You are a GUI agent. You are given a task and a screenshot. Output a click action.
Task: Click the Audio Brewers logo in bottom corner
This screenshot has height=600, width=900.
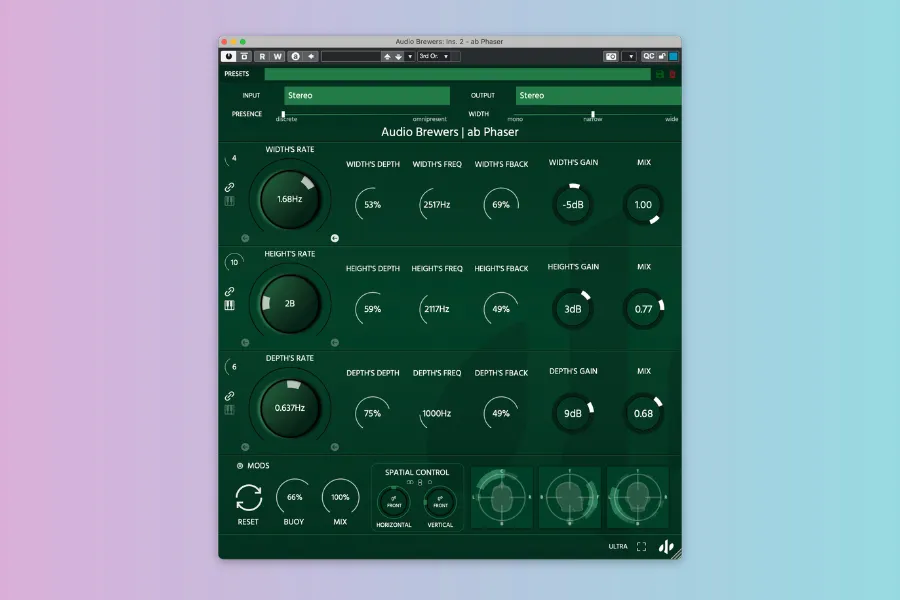tap(665, 547)
